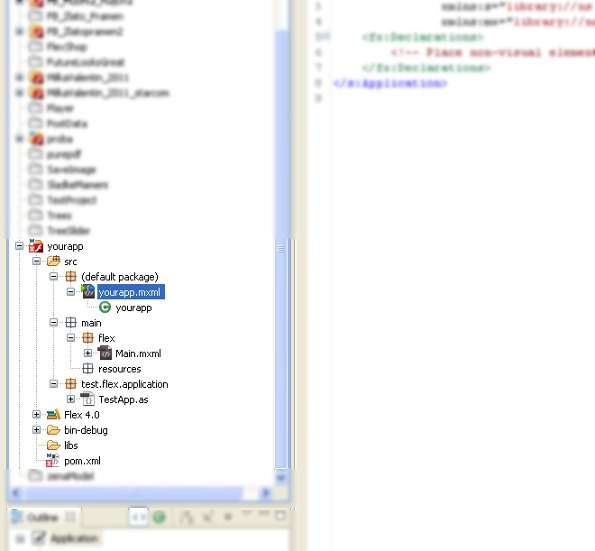Select the Flex 4.0 library icon
The image size is (595, 551).
[x=54, y=414]
